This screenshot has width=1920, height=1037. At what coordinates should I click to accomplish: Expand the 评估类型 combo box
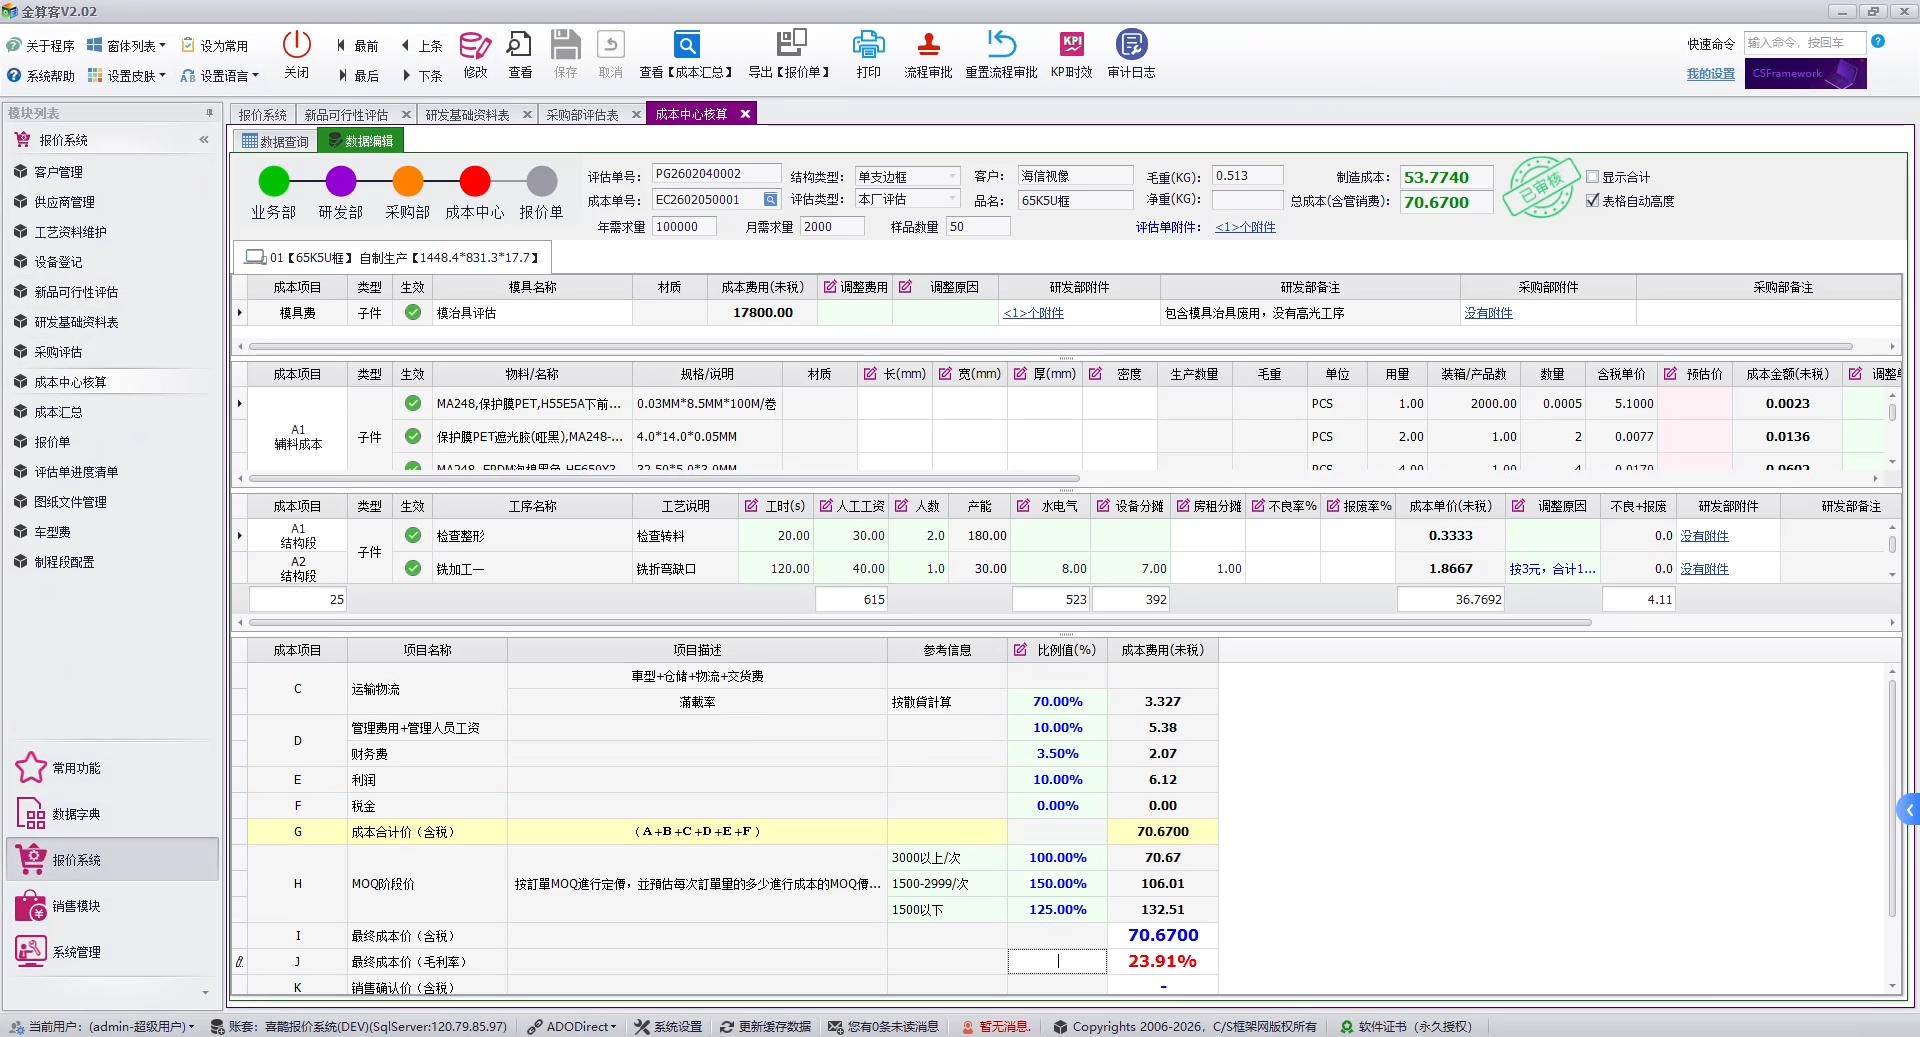point(952,200)
